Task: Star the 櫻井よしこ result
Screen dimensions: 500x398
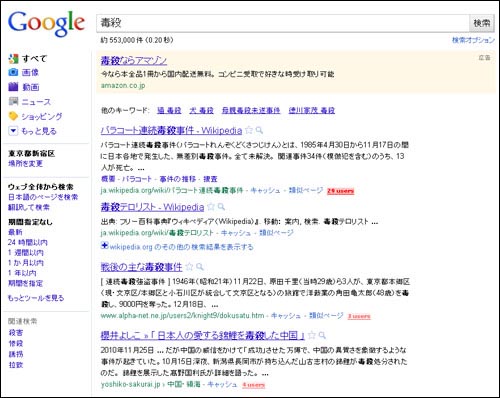Action: (312, 335)
